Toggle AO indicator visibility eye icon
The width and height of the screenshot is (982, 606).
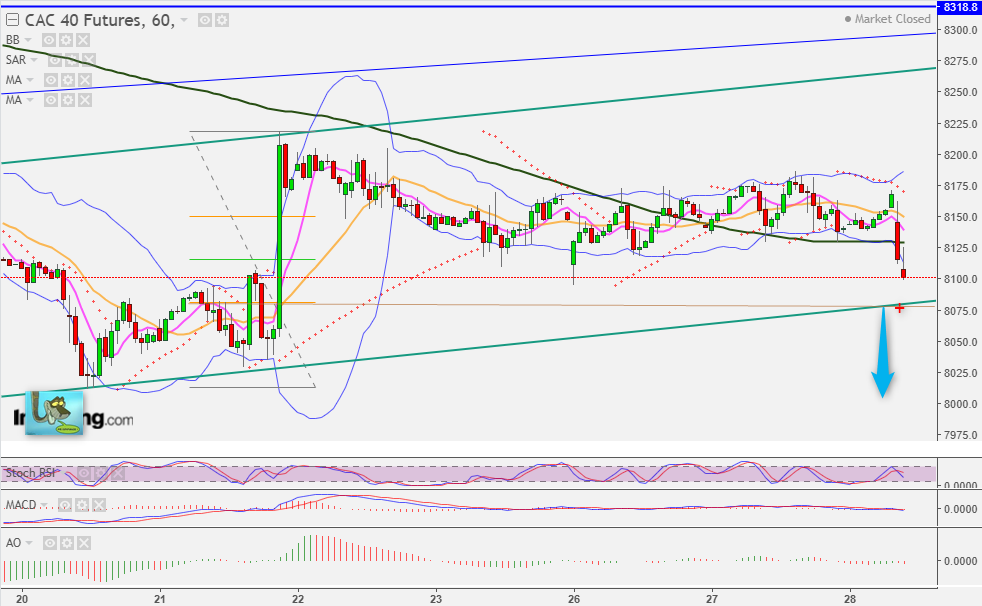point(50,543)
